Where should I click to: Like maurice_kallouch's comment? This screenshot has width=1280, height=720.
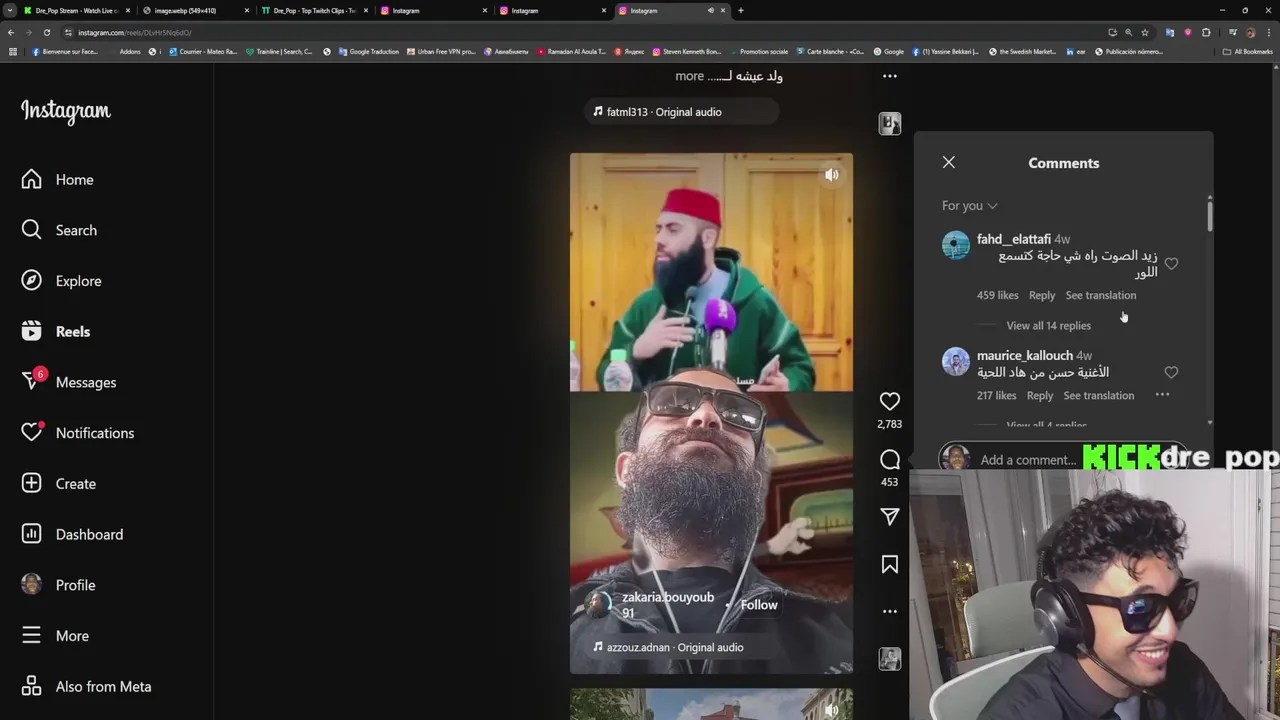pos(1171,372)
